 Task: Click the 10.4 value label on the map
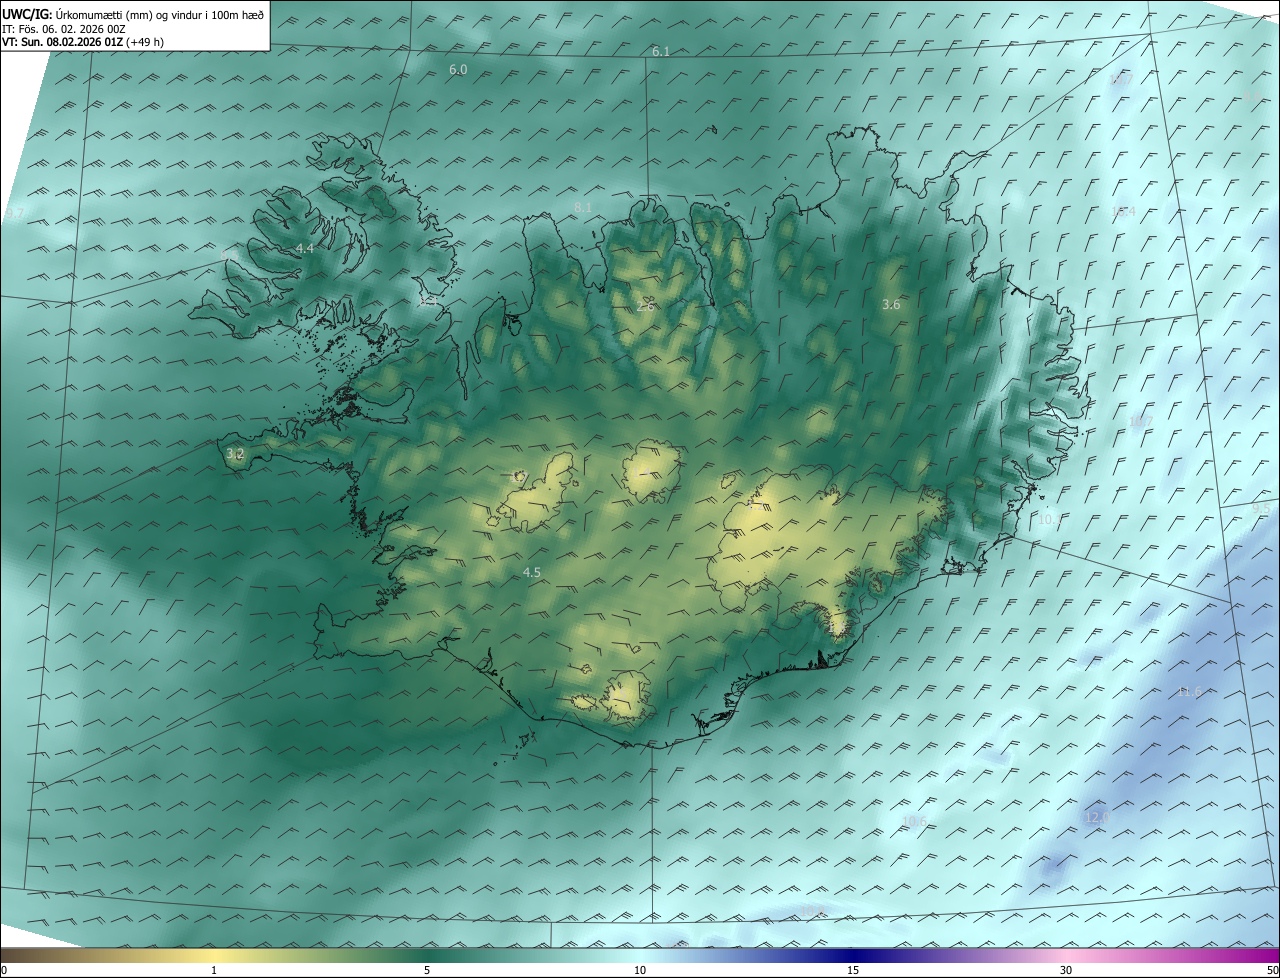pos(1124,211)
